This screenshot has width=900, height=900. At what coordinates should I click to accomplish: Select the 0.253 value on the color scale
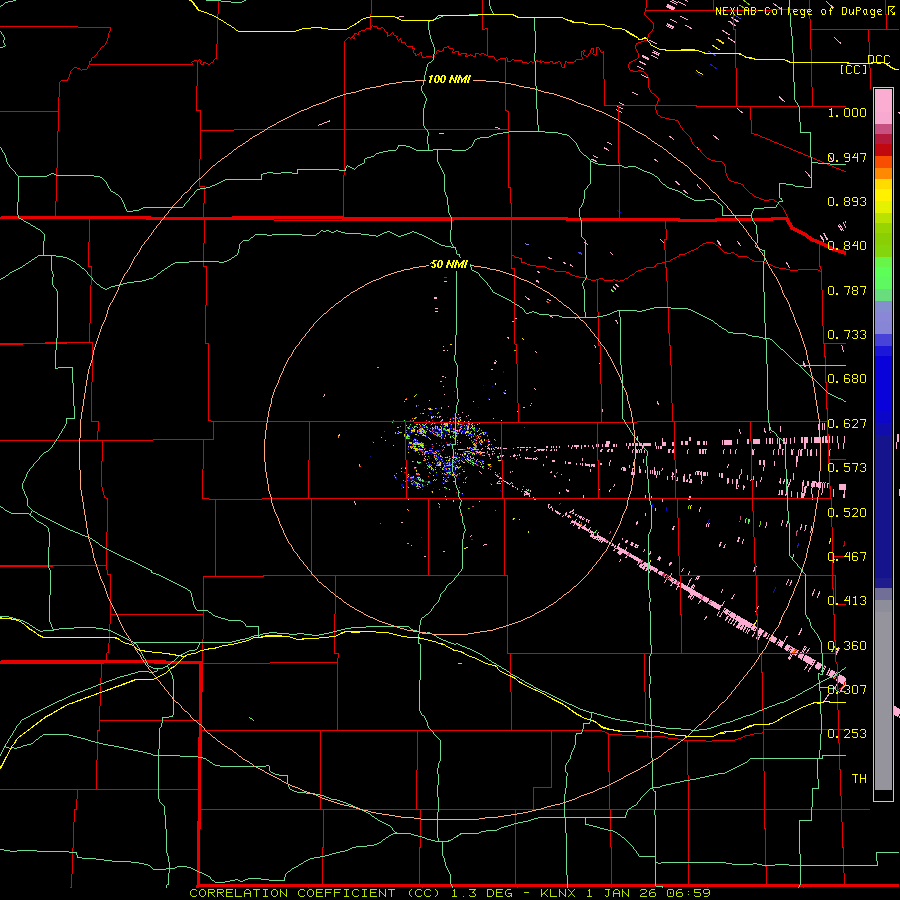click(847, 734)
